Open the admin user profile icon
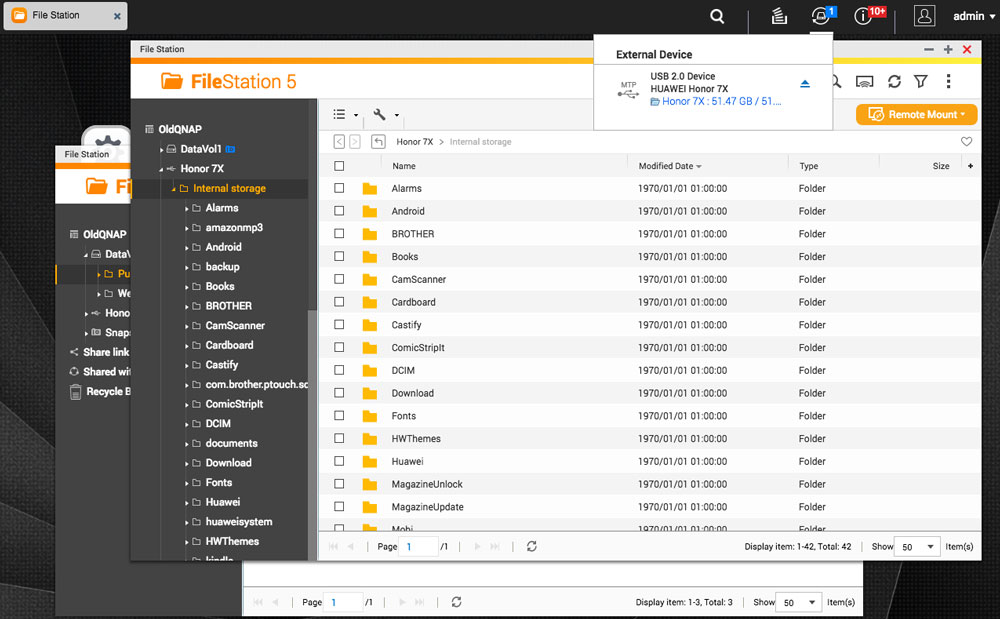Viewport: 1000px width, 619px height. [924, 16]
